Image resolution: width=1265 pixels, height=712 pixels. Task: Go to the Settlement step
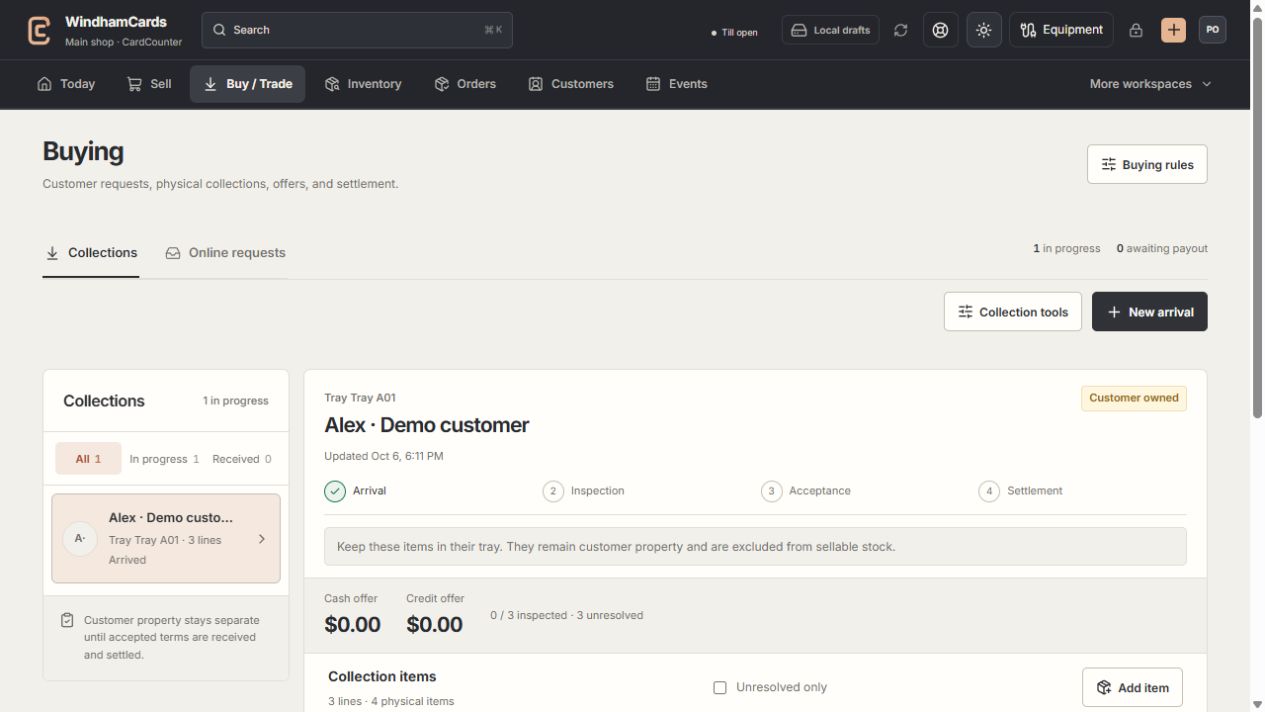point(1021,491)
